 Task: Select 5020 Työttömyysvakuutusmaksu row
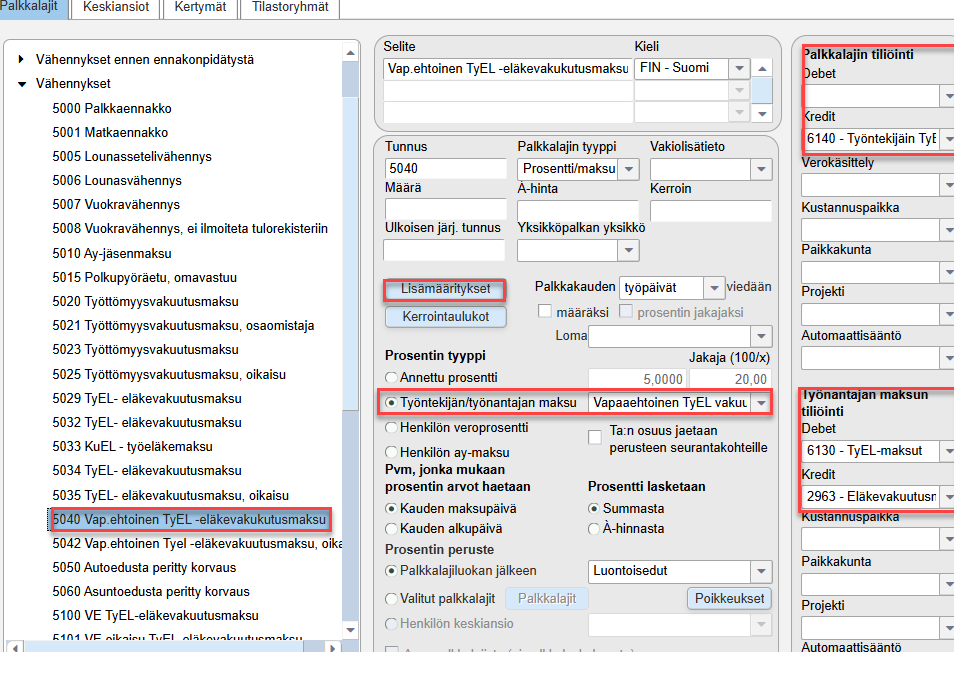145,301
